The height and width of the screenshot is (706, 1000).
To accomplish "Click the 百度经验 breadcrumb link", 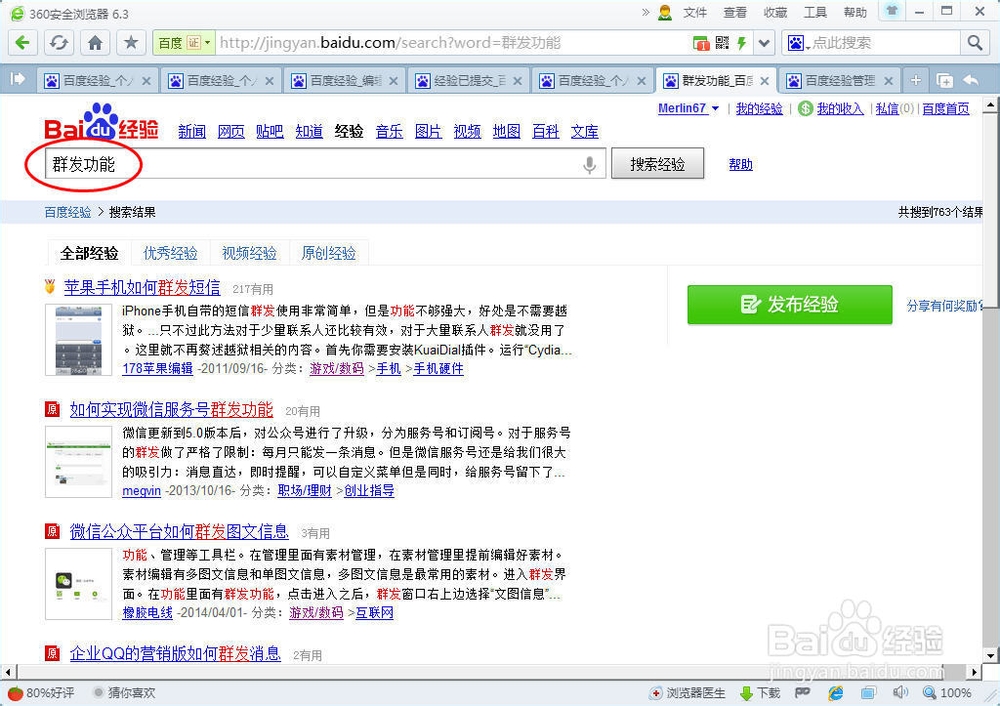I will pos(68,212).
